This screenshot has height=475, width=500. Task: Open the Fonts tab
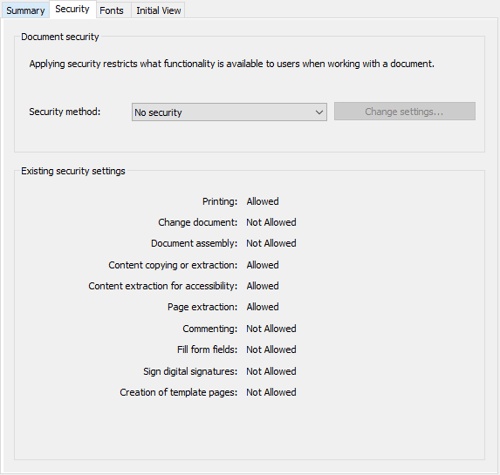(112, 10)
